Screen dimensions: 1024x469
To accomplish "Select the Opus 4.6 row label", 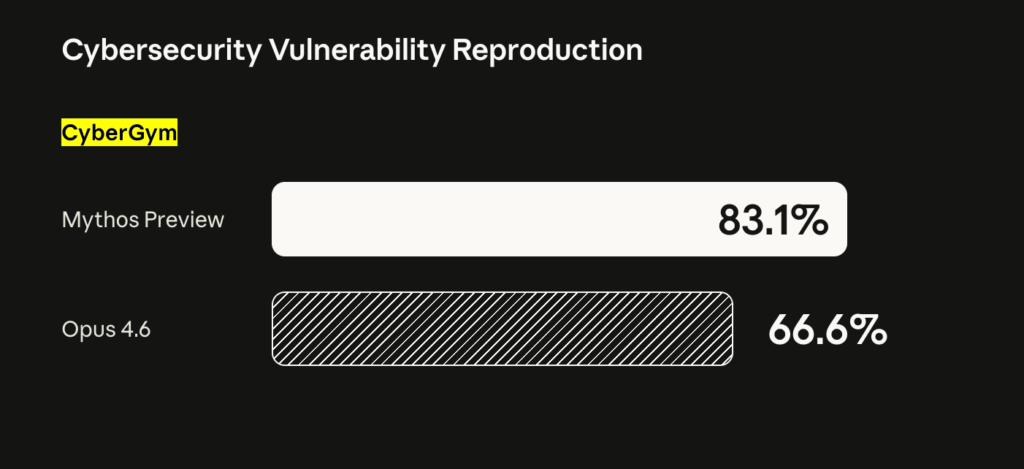I will click(106, 329).
